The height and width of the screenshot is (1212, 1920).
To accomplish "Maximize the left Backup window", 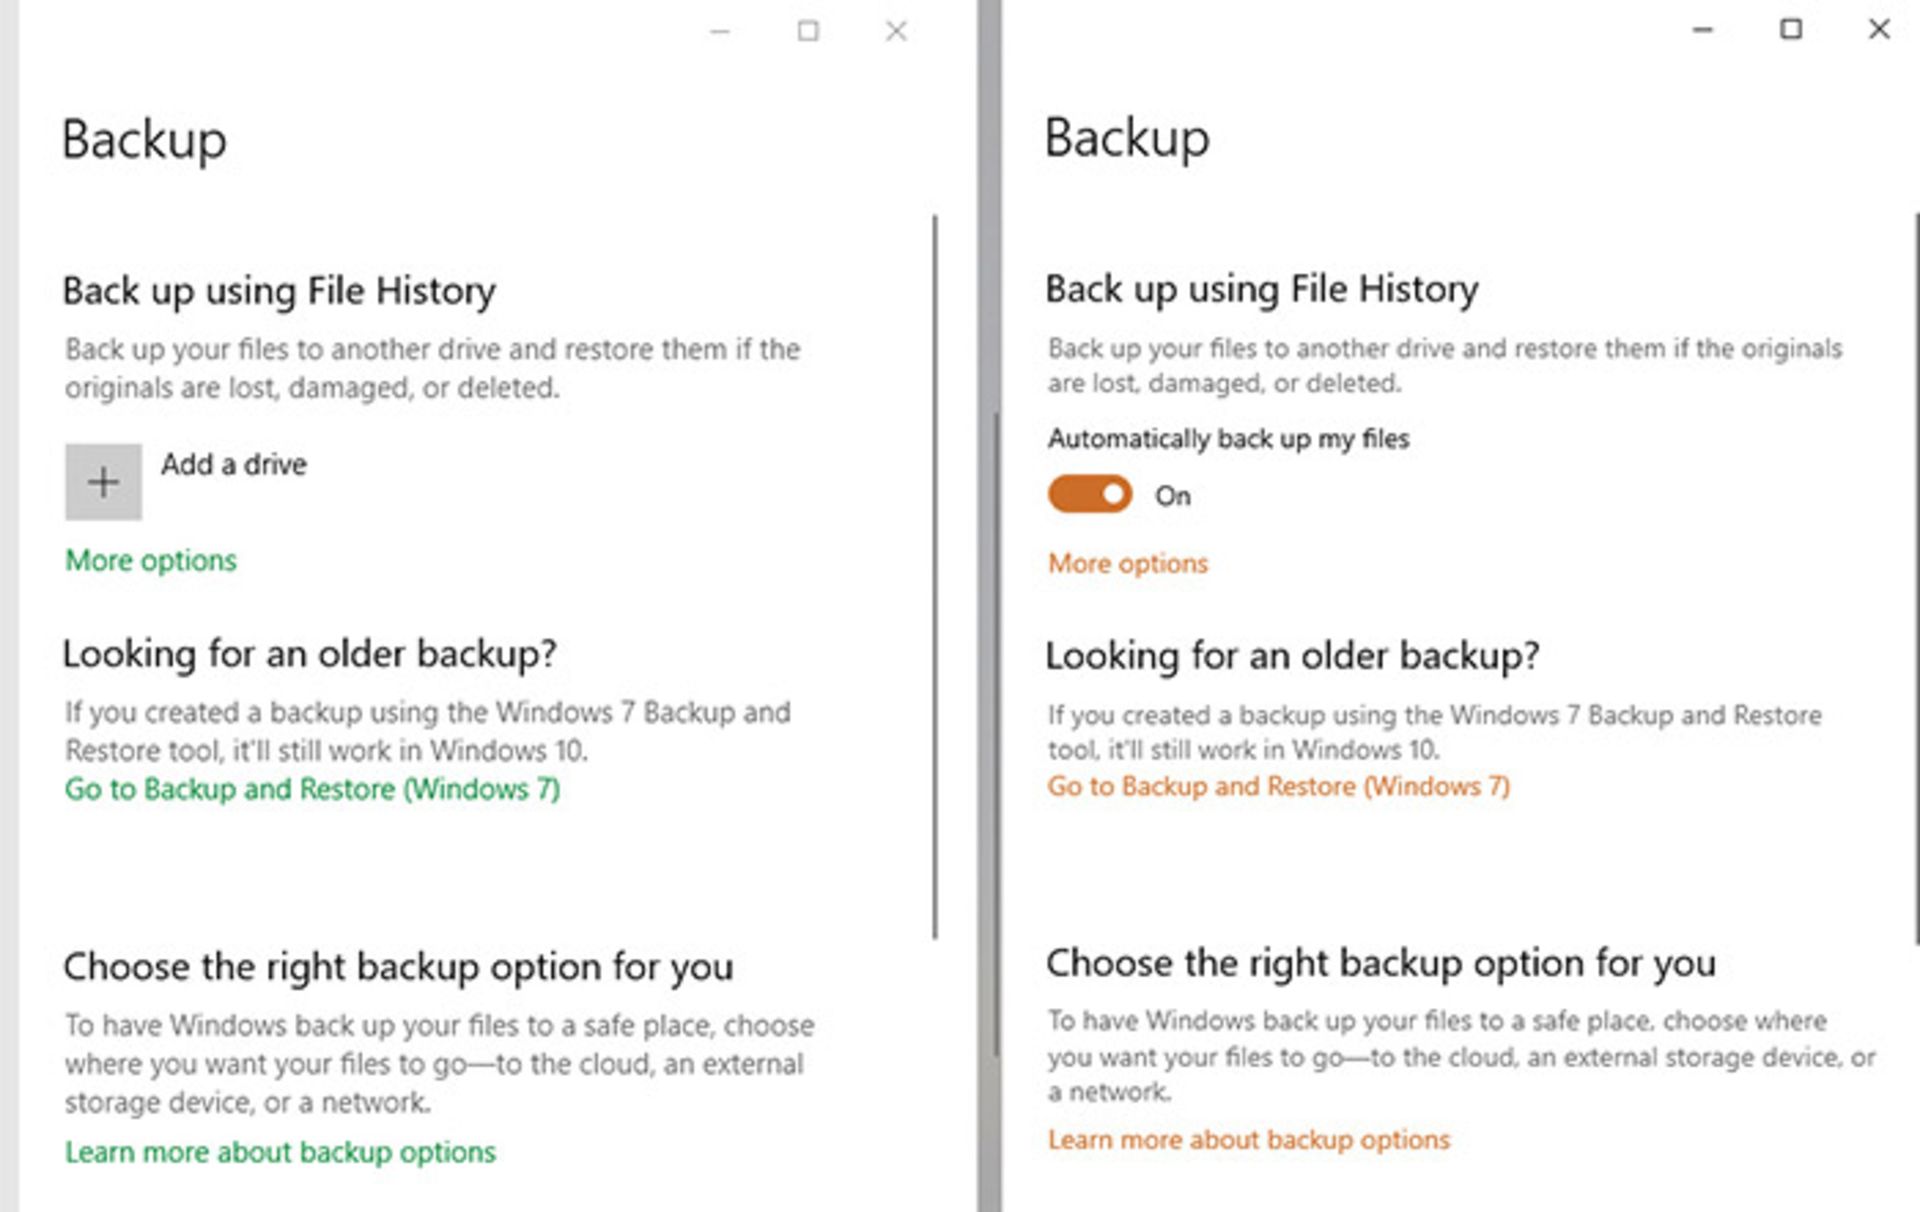I will 808,32.
